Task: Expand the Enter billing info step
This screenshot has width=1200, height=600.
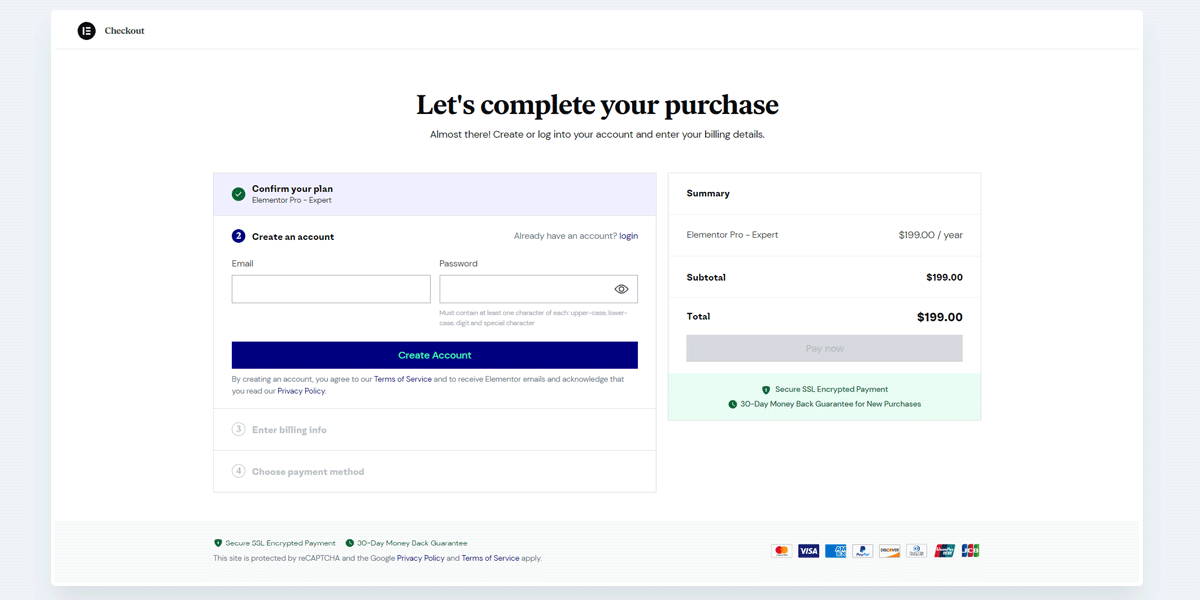Action: (435, 429)
